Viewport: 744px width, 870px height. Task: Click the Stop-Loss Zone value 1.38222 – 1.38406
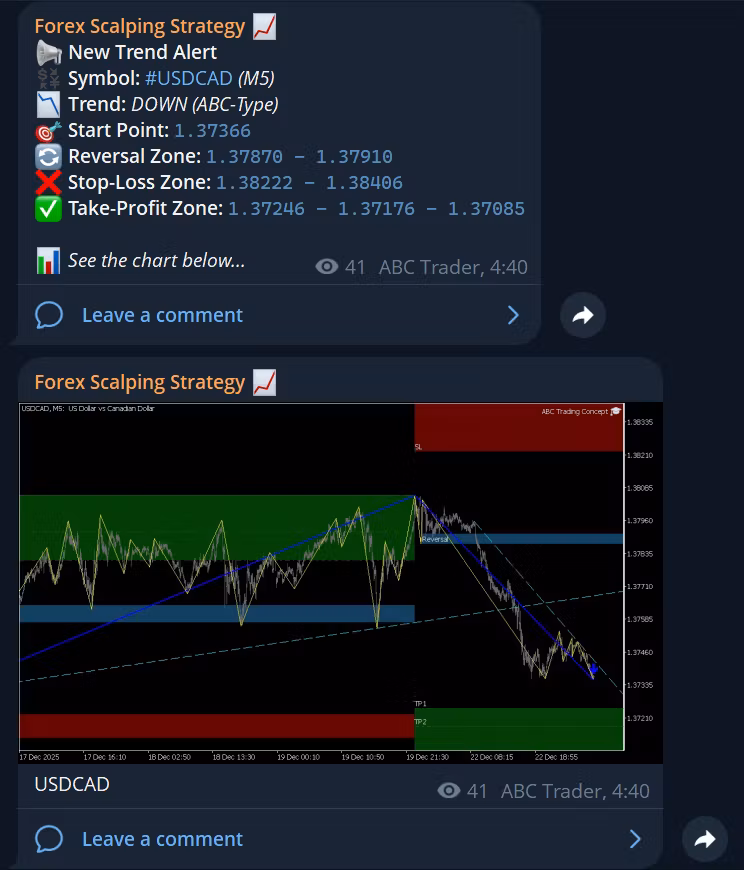(x=309, y=183)
